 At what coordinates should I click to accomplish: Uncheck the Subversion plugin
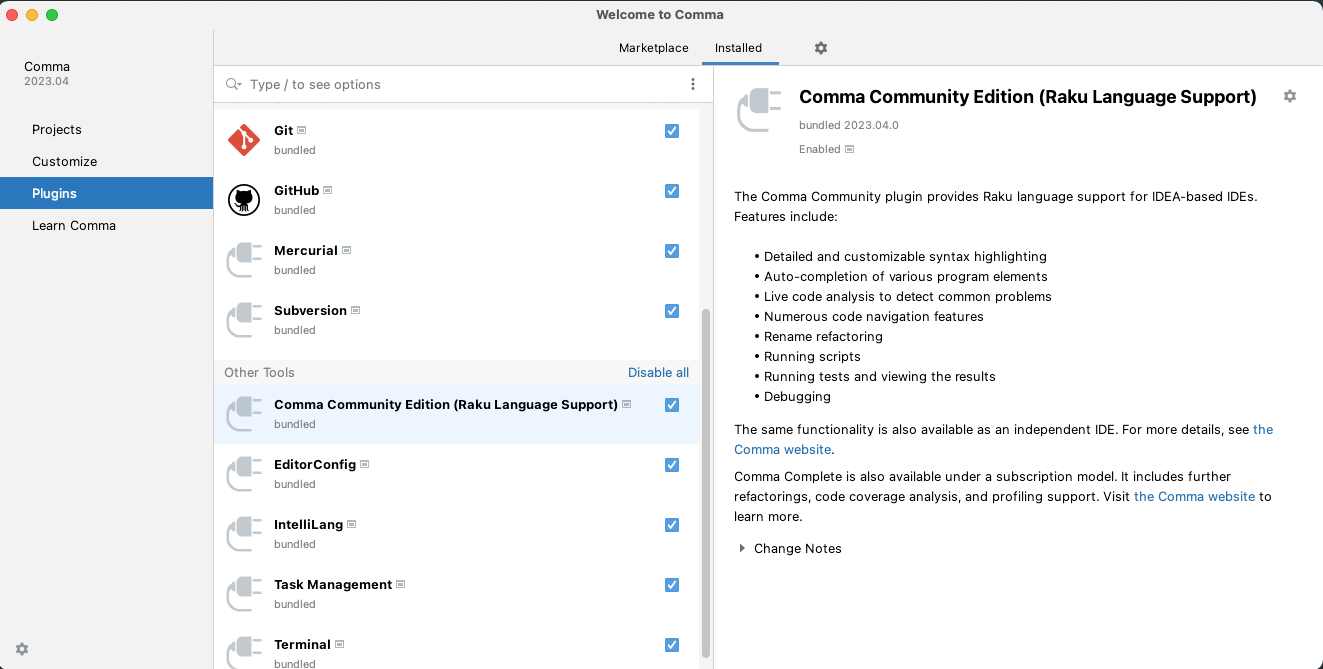pyautogui.click(x=672, y=311)
